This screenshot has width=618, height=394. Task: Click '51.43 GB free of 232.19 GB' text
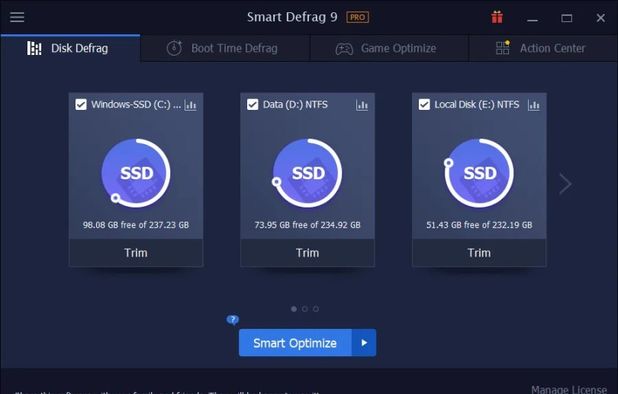[x=479, y=225]
